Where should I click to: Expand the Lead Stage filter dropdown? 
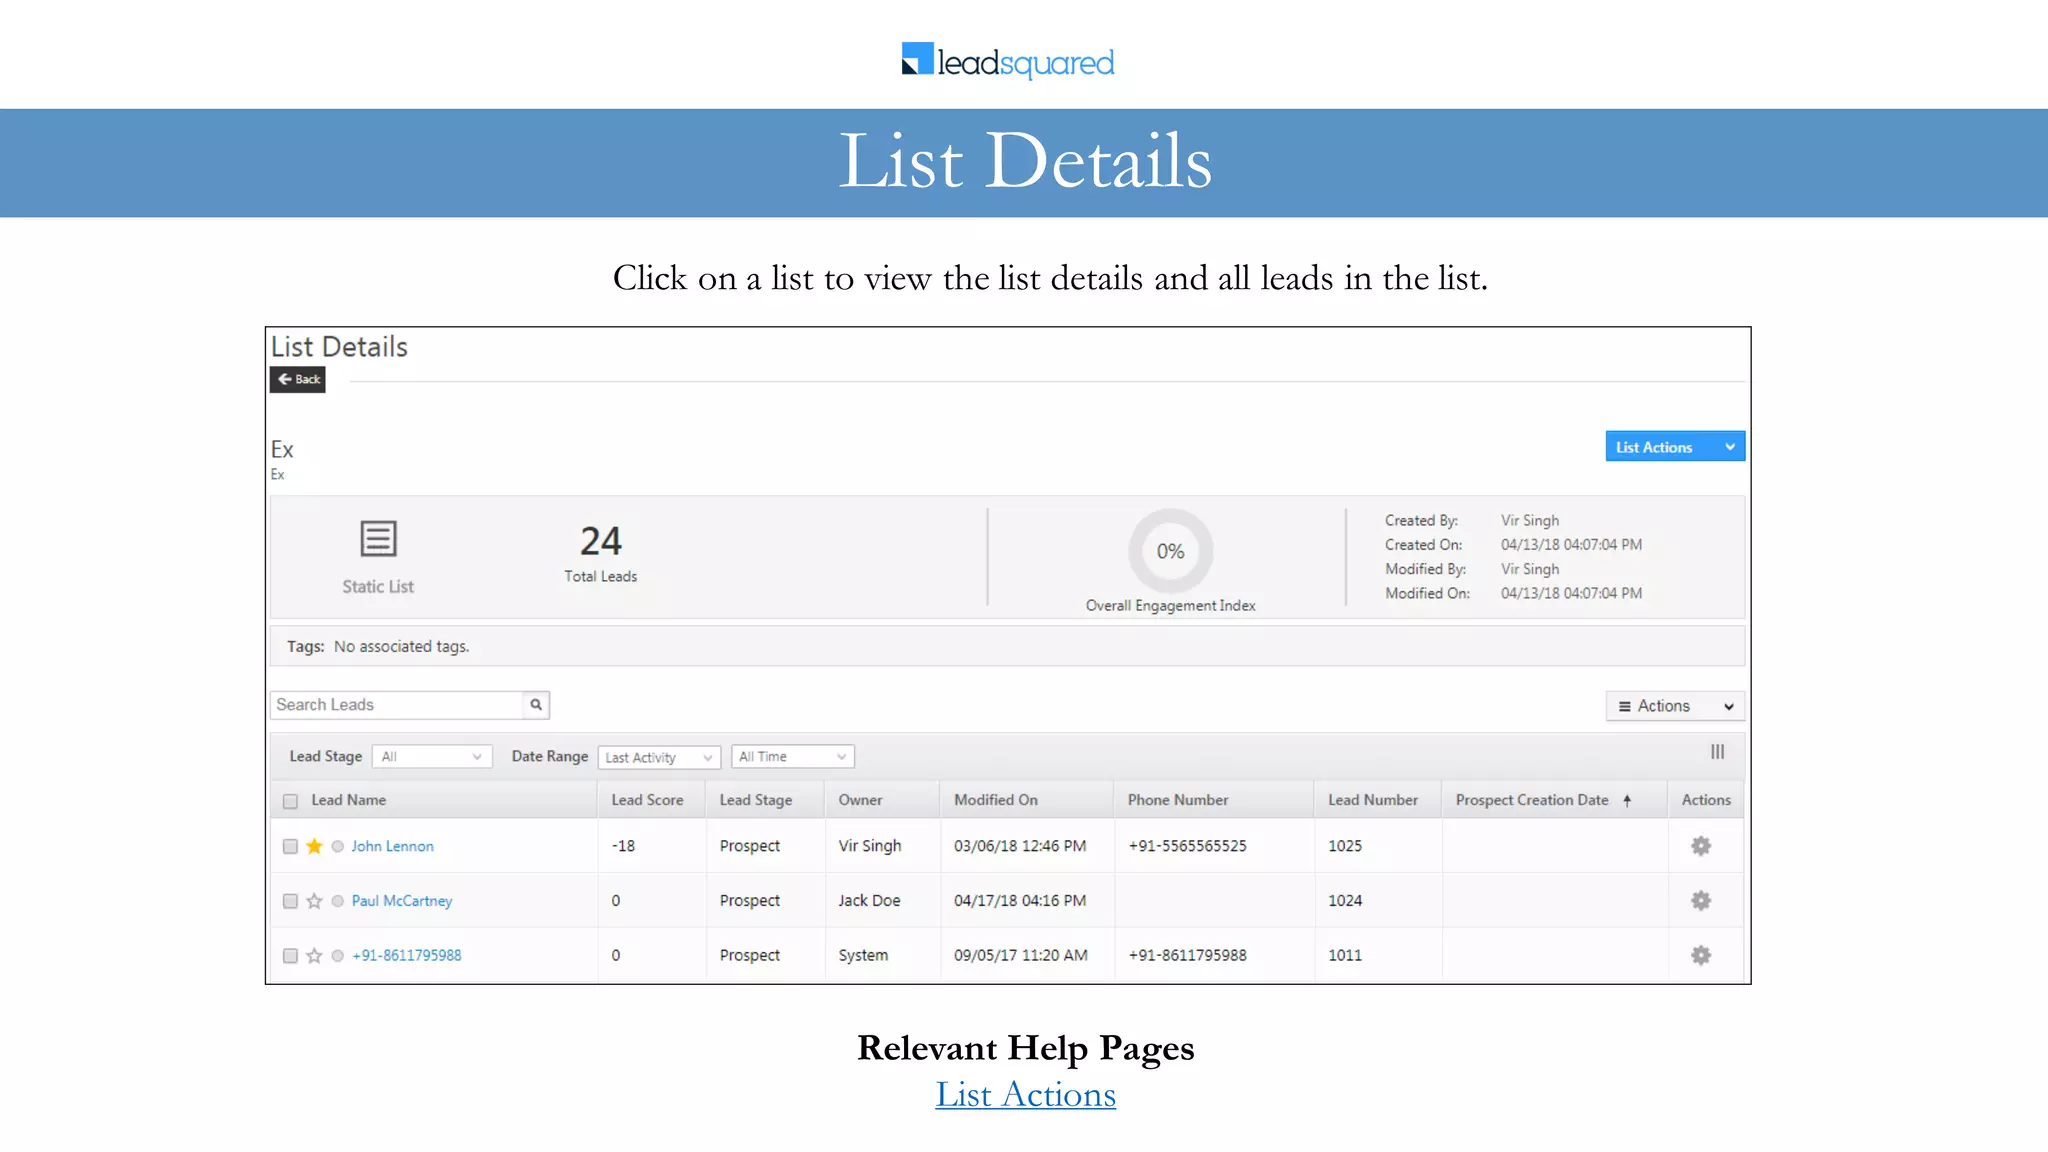tap(431, 757)
